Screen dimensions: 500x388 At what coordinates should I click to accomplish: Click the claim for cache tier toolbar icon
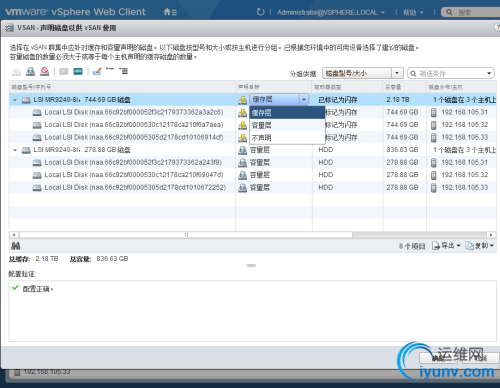pos(16,71)
